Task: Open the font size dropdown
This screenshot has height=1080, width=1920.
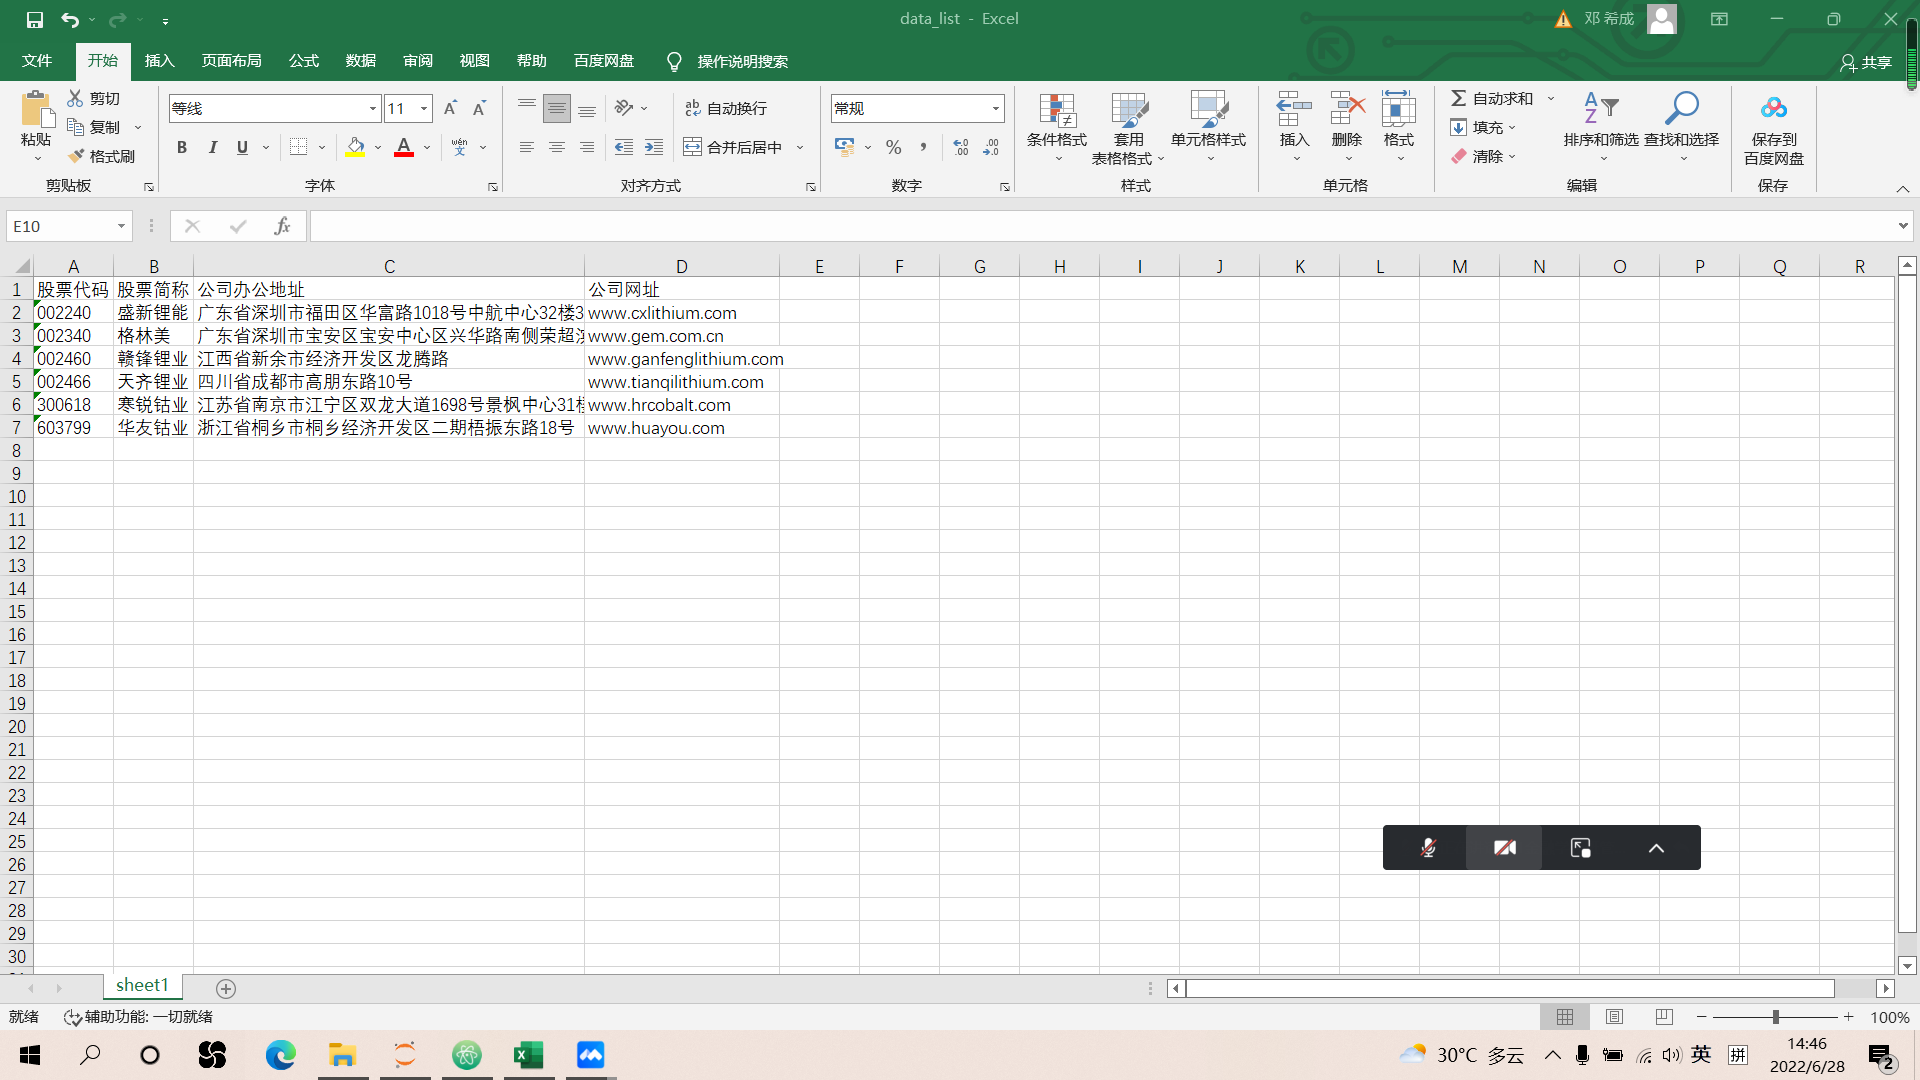Action: pyautogui.click(x=424, y=108)
